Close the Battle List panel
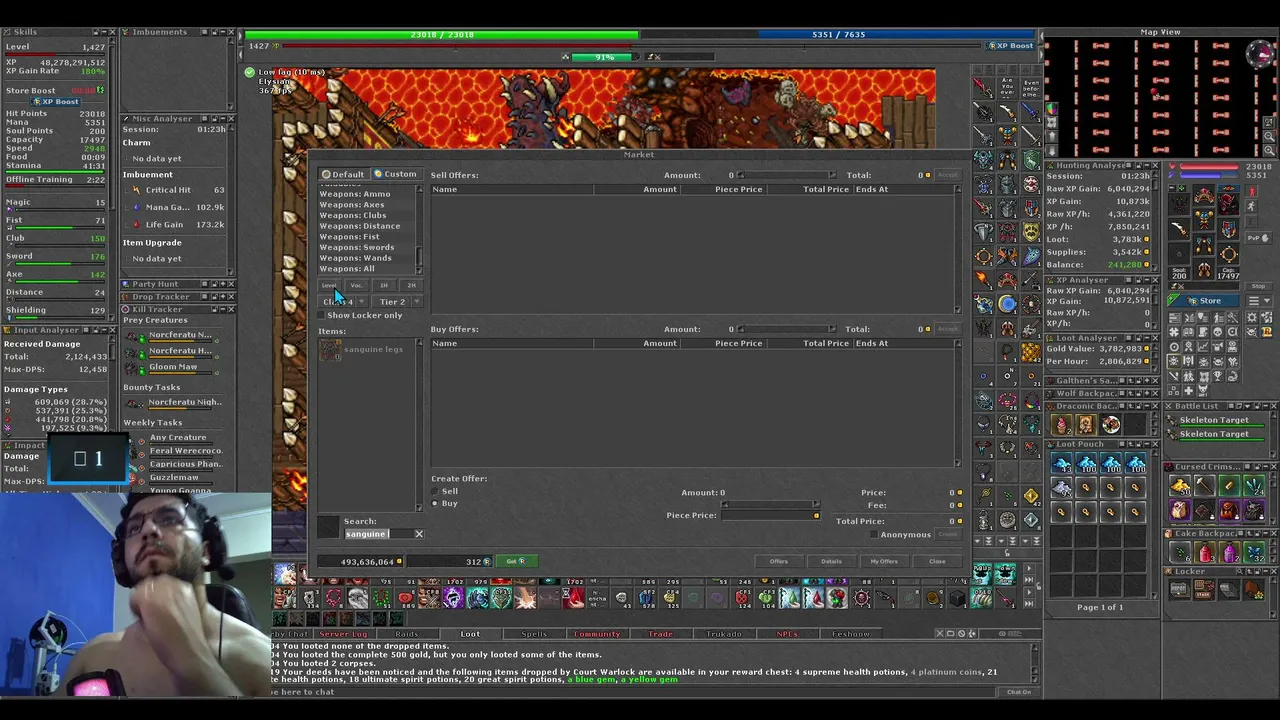The height and width of the screenshot is (720, 1280). [x=1273, y=406]
